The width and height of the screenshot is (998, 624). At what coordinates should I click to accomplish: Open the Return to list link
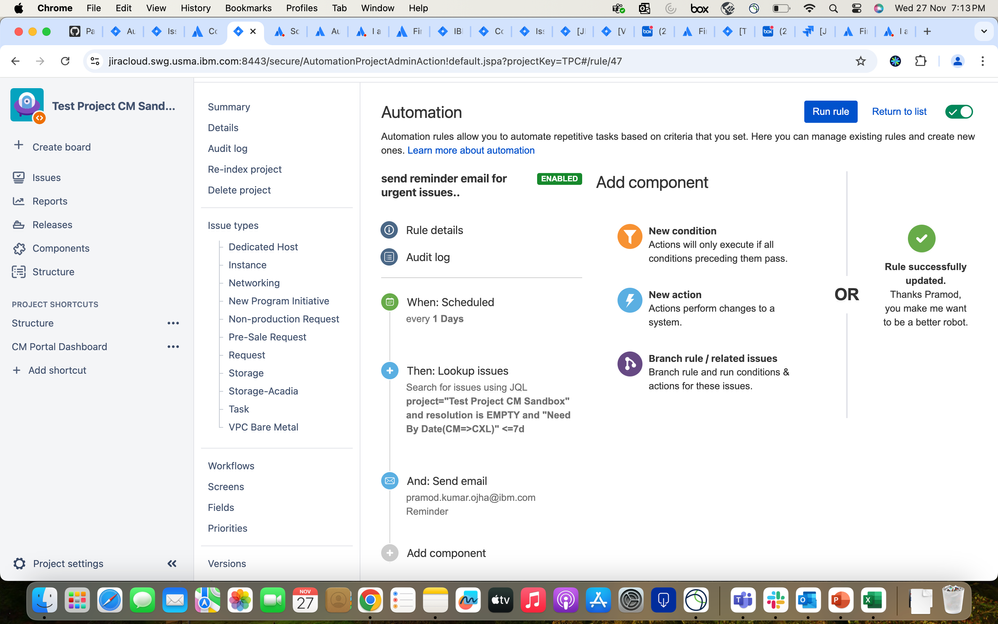(899, 111)
